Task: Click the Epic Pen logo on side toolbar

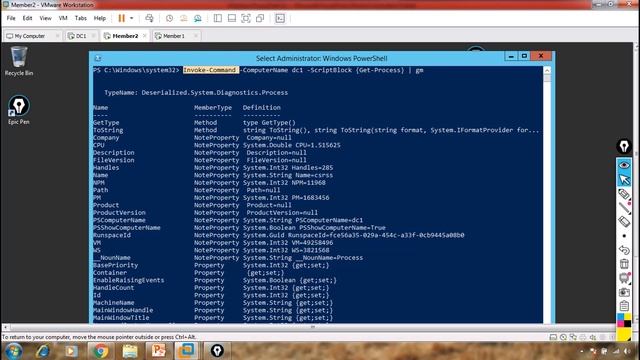Action: (624, 146)
